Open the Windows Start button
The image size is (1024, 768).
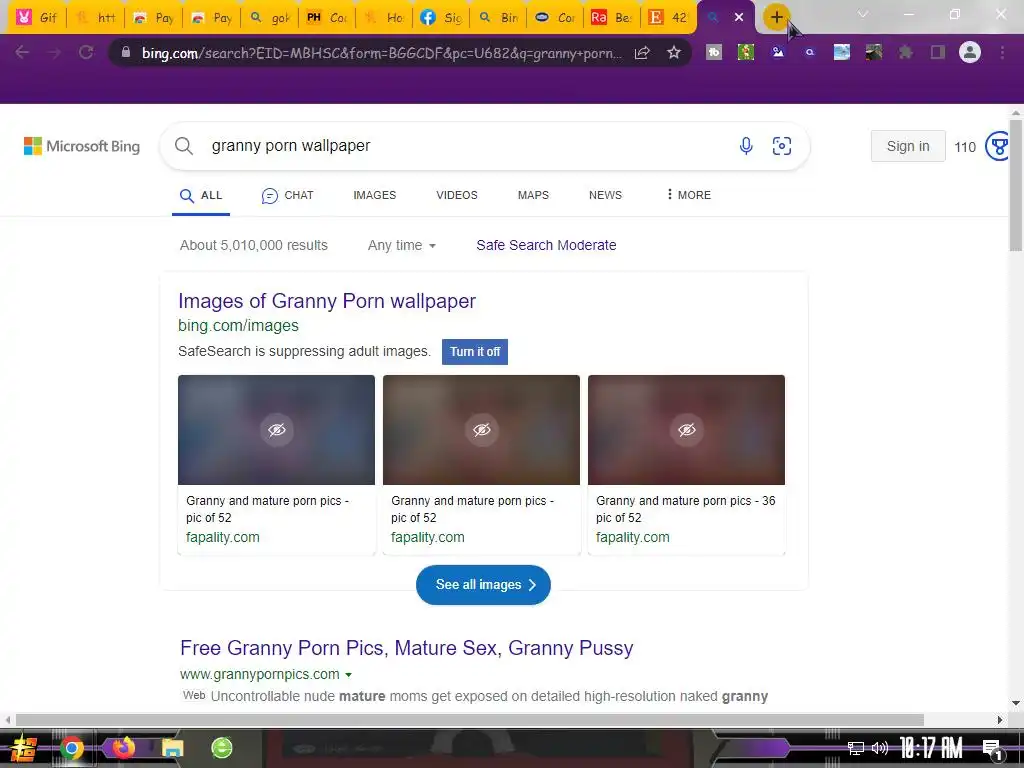[24, 748]
